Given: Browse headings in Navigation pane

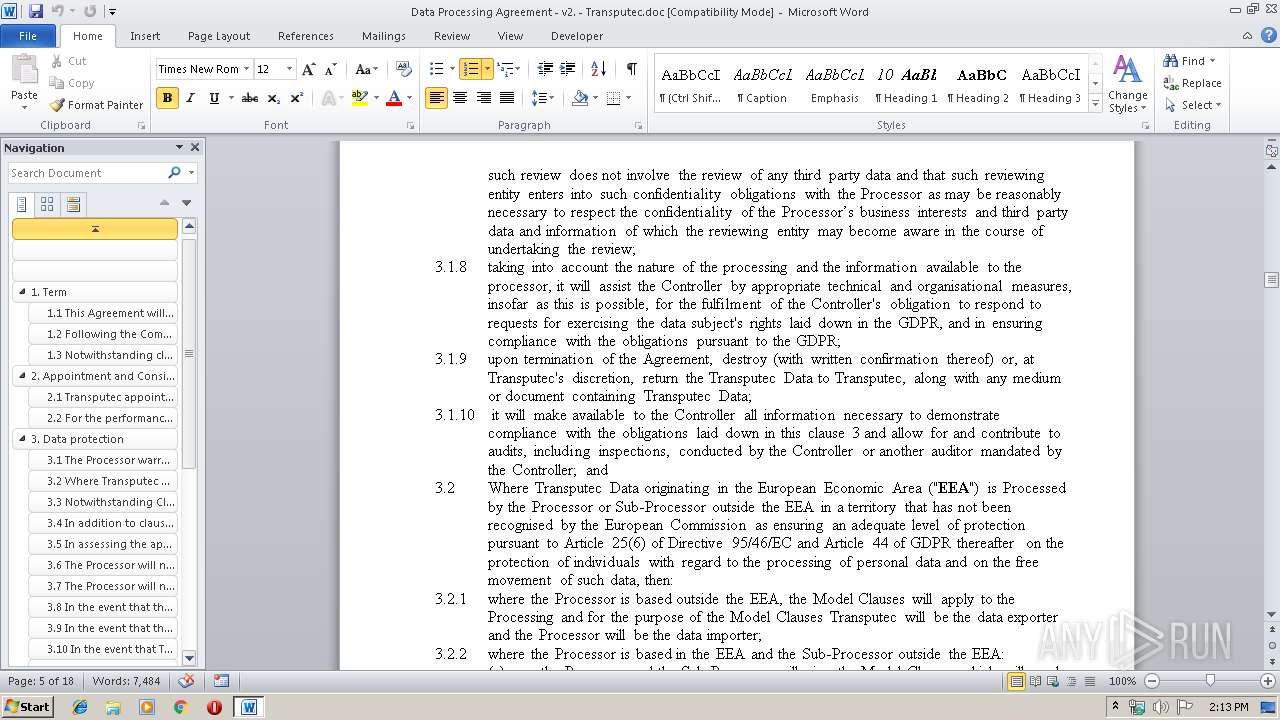Looking at the screenshot, I should 22,204.
